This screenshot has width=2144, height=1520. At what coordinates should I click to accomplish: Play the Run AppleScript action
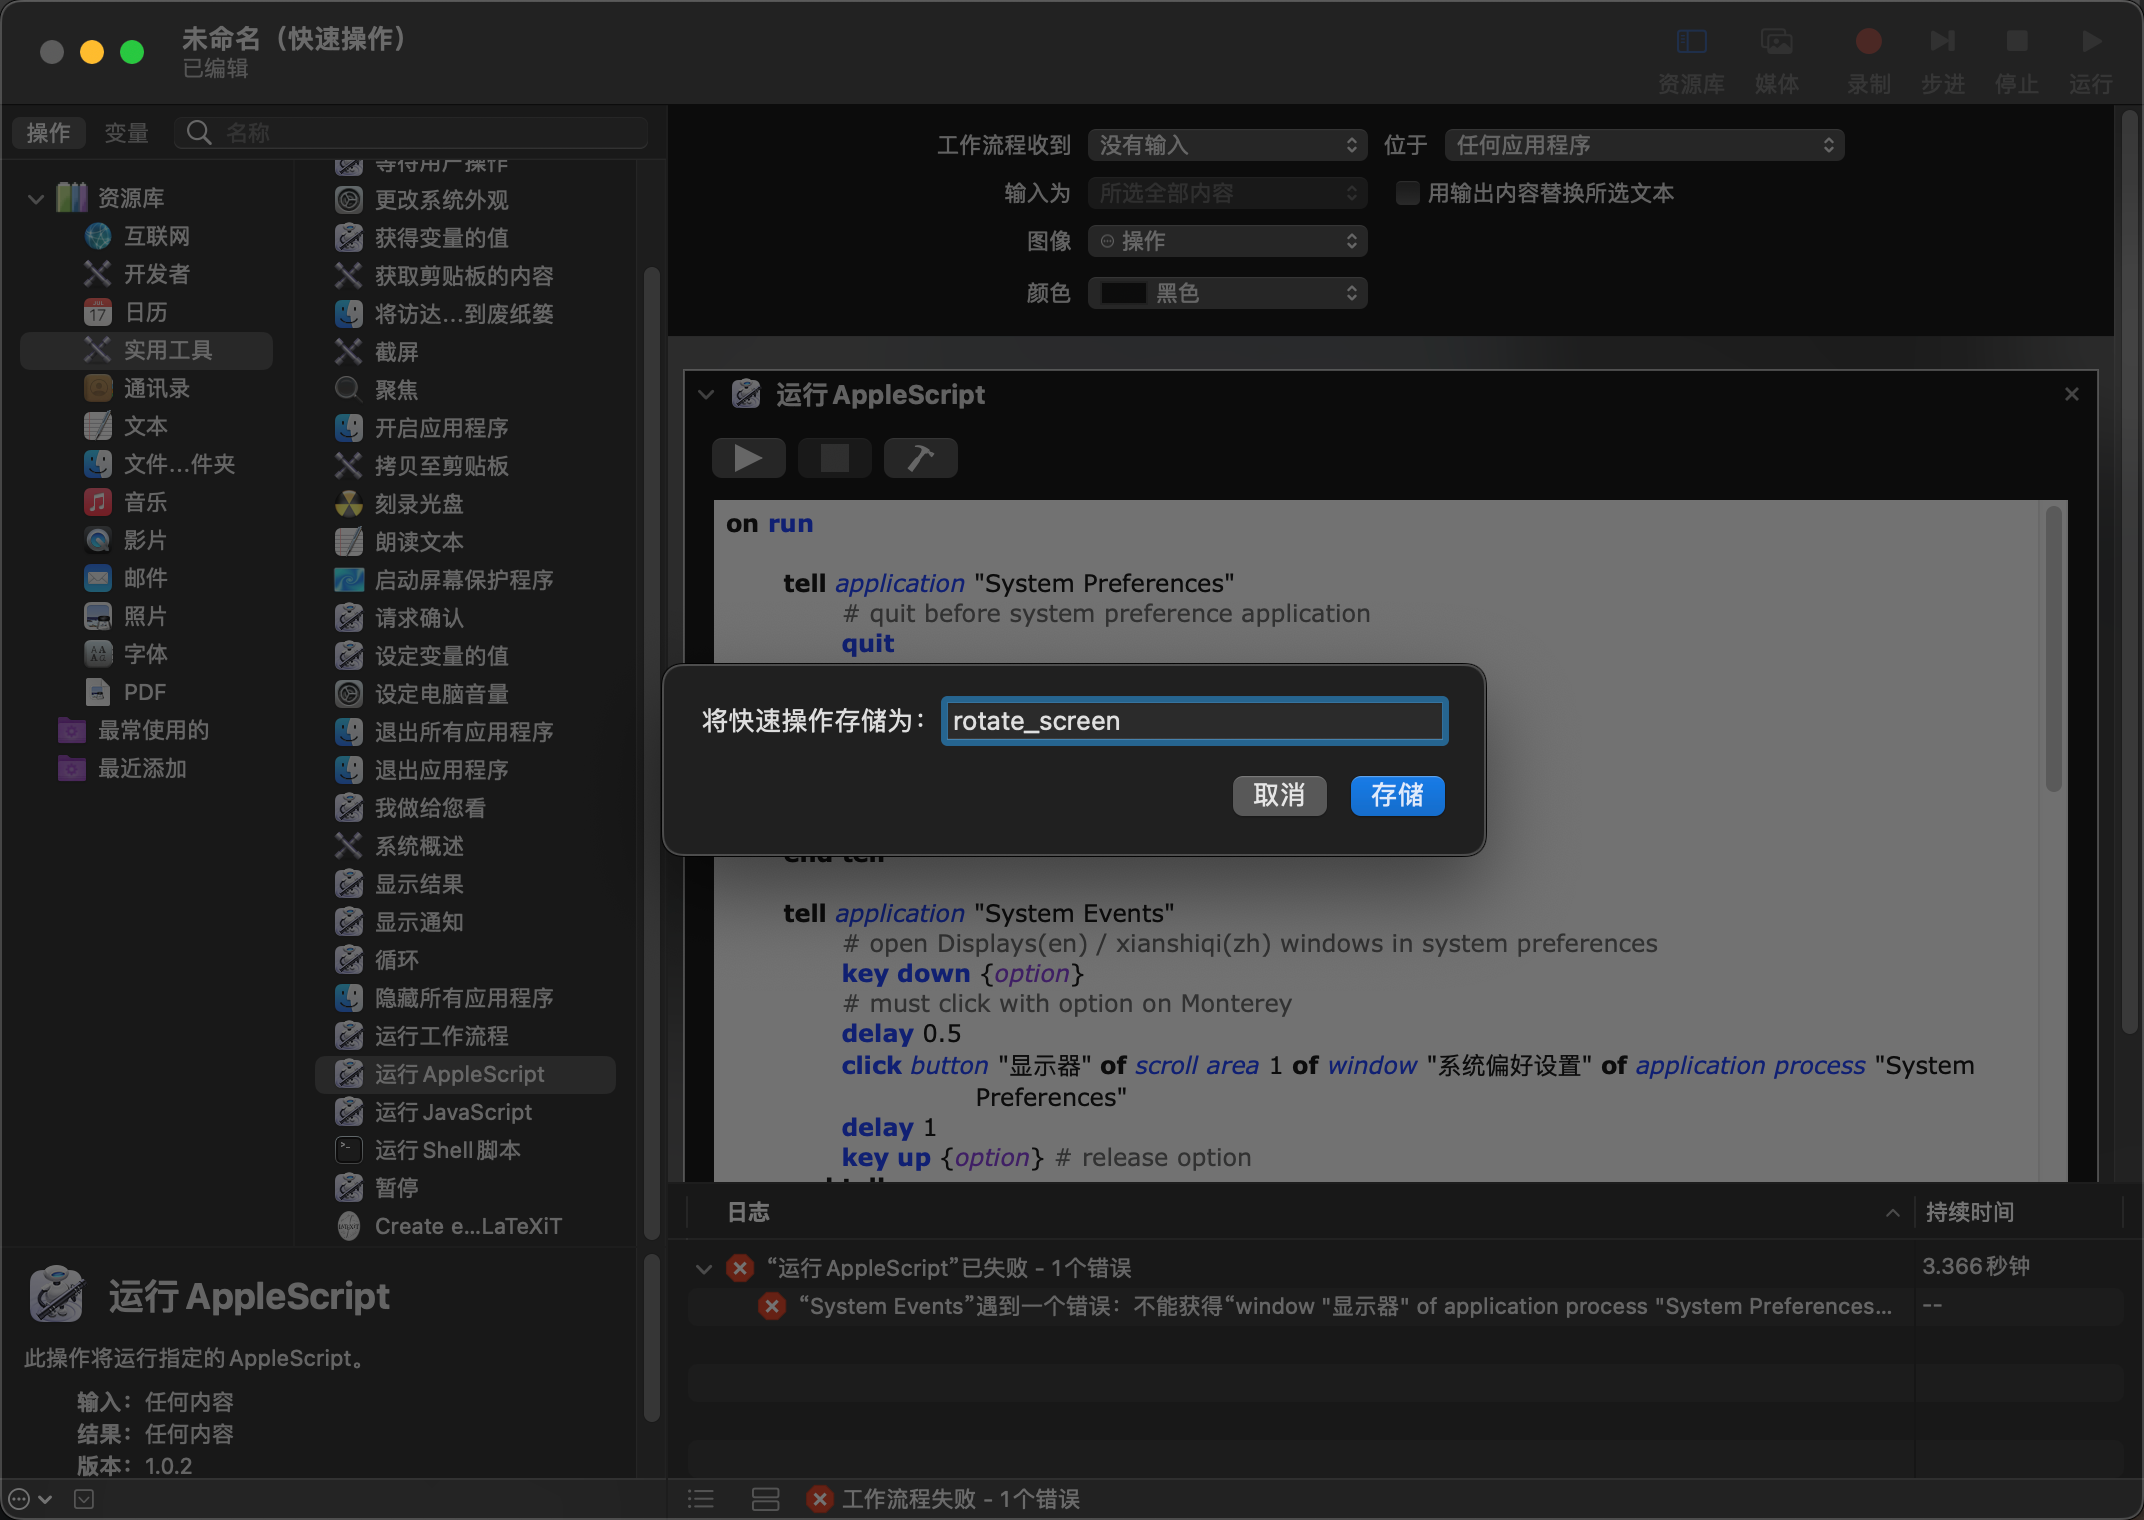(x=748, y=457)
